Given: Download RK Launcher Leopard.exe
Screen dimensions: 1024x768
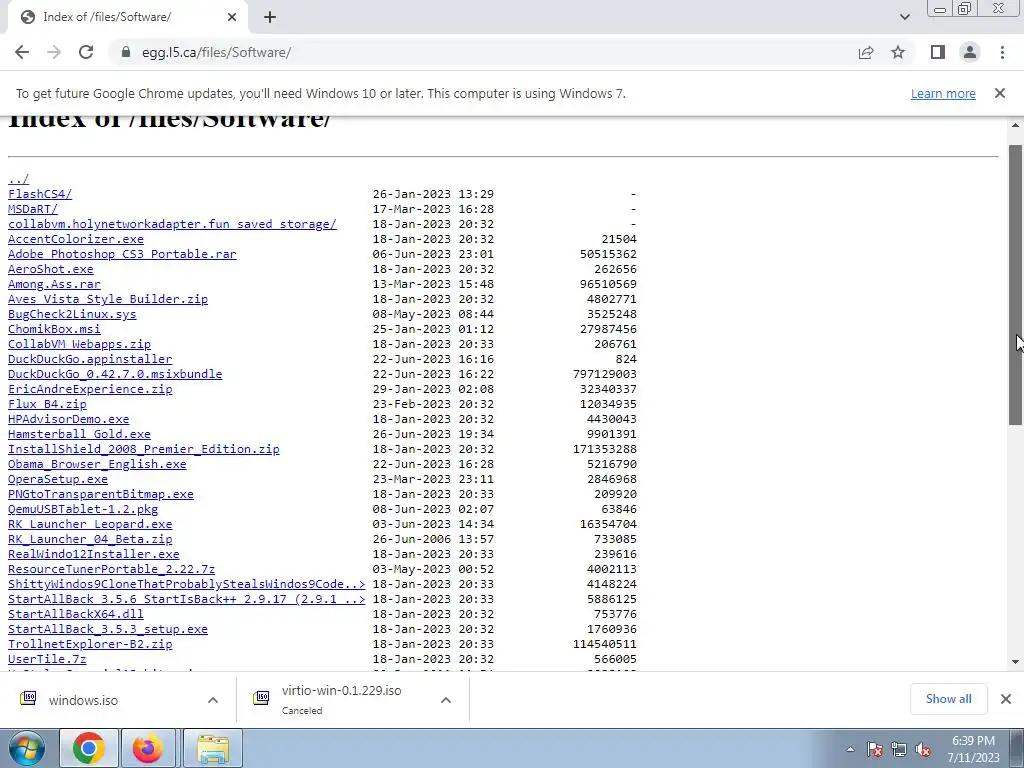Looking at the screenshot, I should (x=90, y=524).
